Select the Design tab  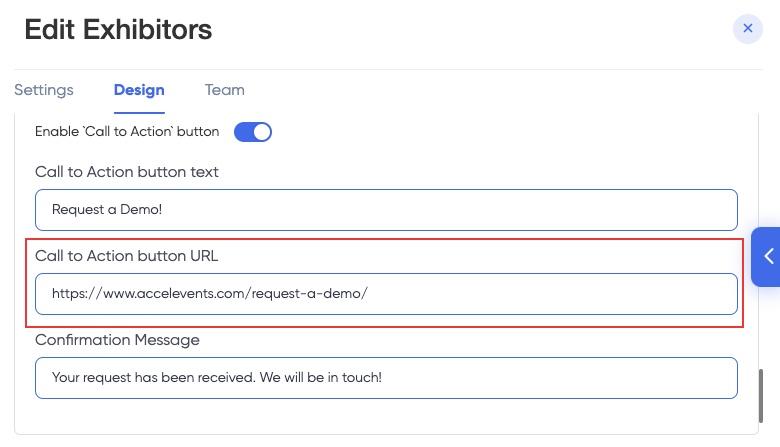click(x=139, y=90)
